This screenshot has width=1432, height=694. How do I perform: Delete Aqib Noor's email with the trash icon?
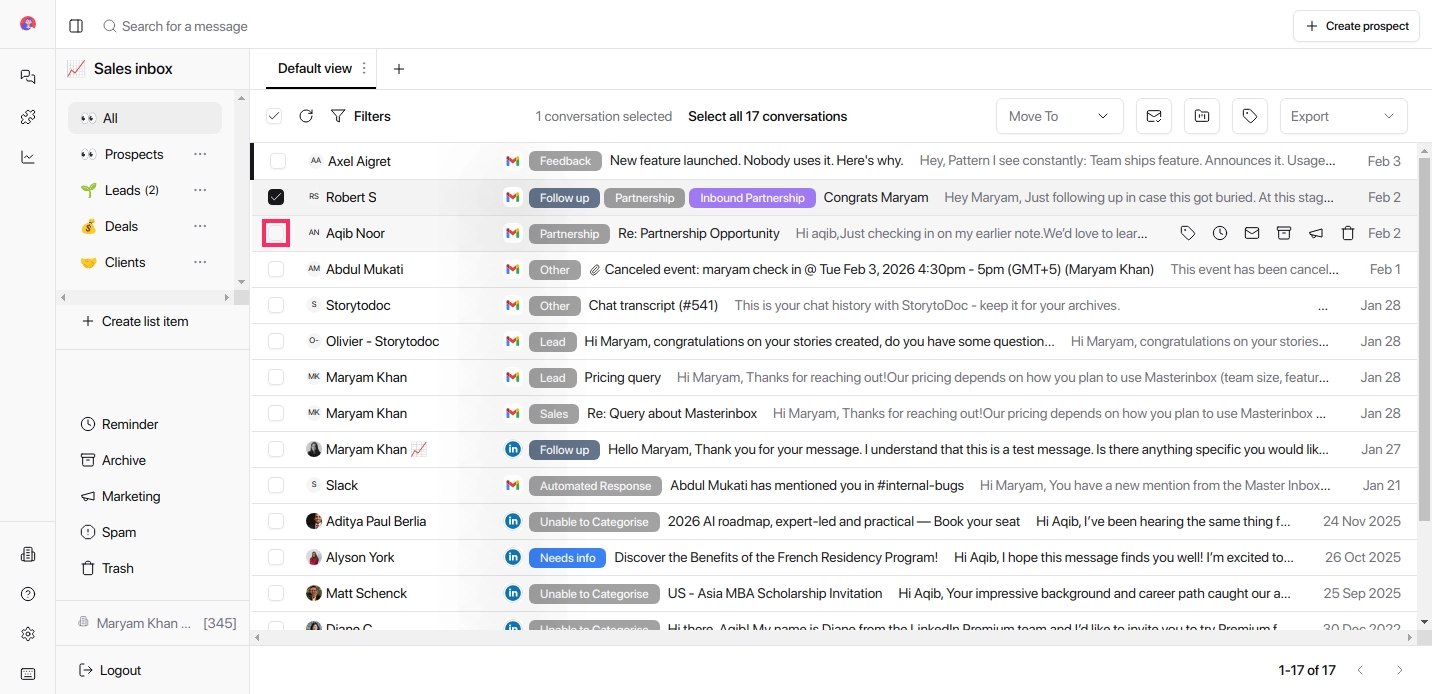1348,232
